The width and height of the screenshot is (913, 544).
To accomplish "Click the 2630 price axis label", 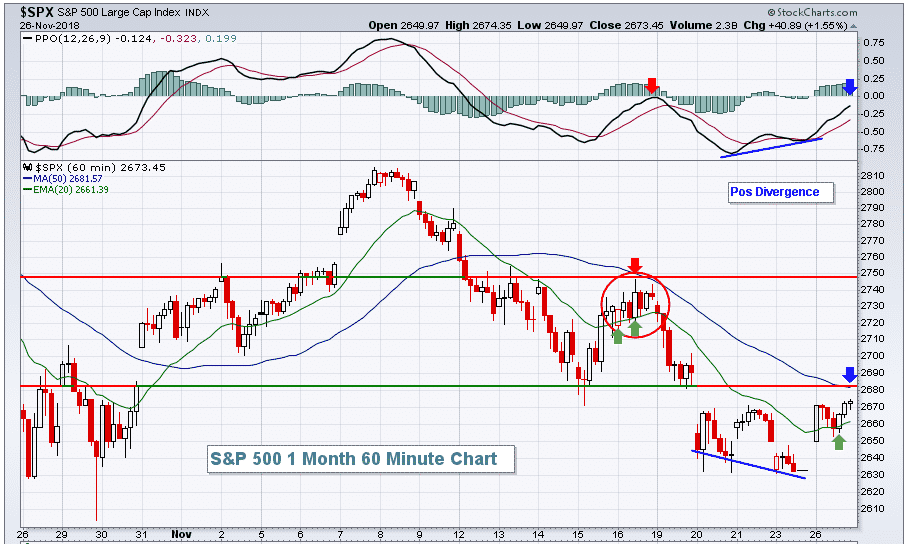I will (x=872, y=475).
